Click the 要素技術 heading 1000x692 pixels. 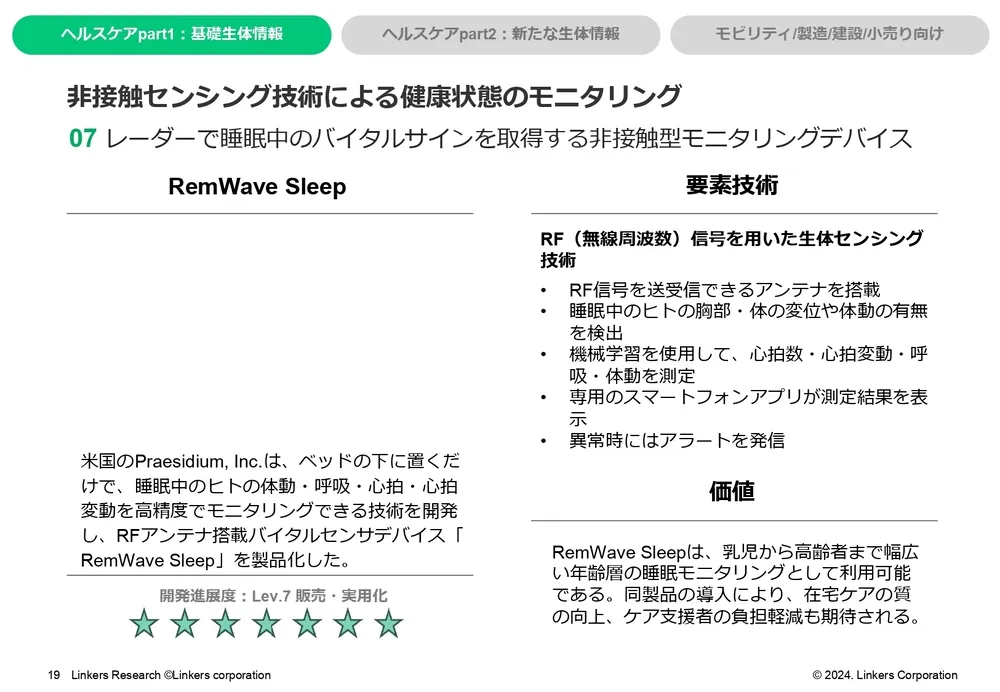coord(732,185)
